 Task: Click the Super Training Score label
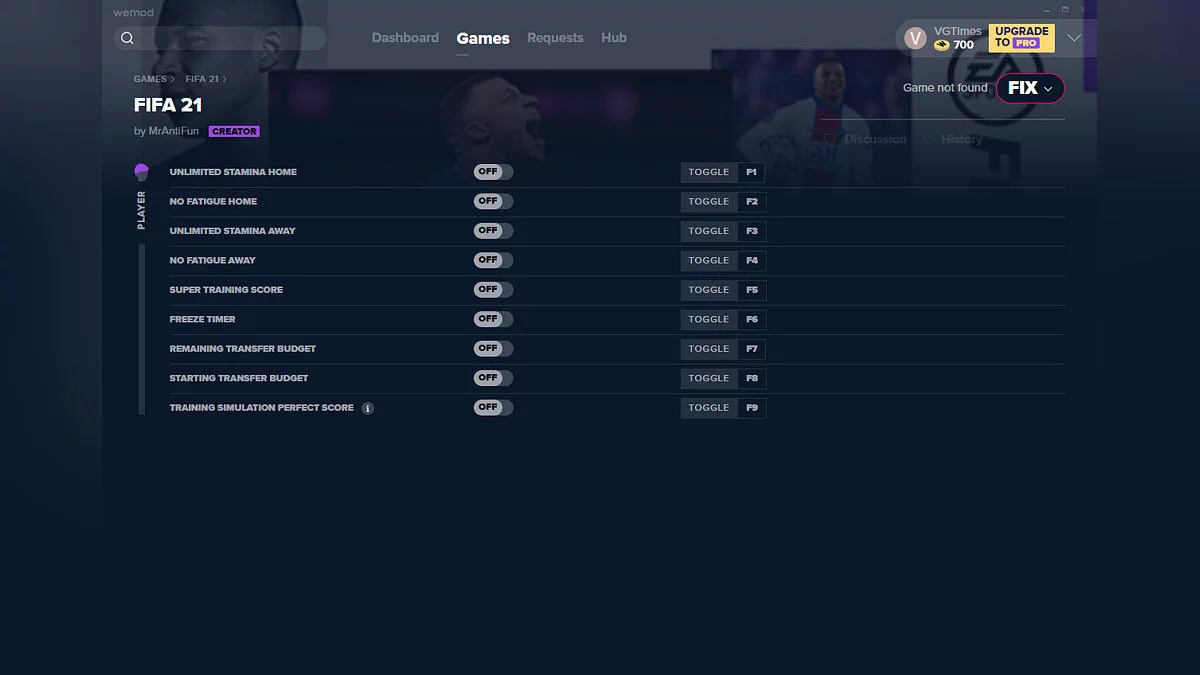pyautogui.click(x=226, y=290)
